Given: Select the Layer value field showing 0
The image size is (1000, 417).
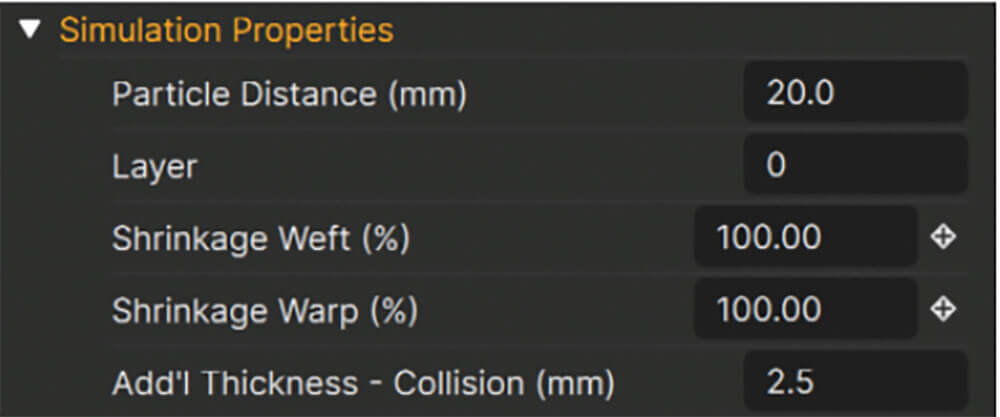Looking at the screenshot, I should click(855, 165).
